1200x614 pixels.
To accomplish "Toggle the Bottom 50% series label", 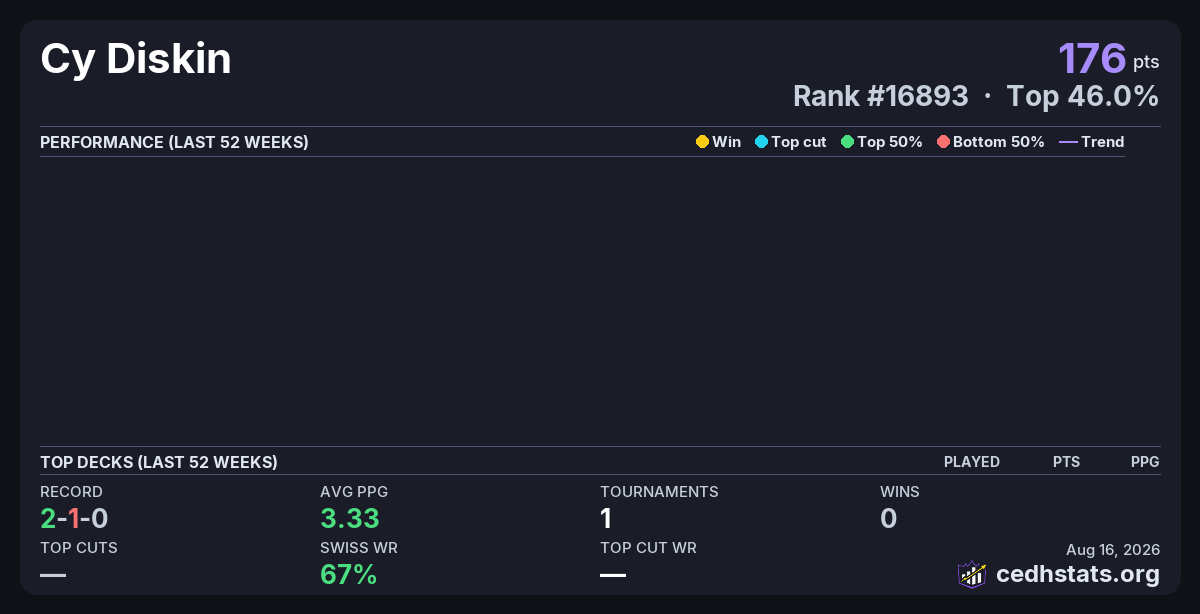I will coord(999,142).
